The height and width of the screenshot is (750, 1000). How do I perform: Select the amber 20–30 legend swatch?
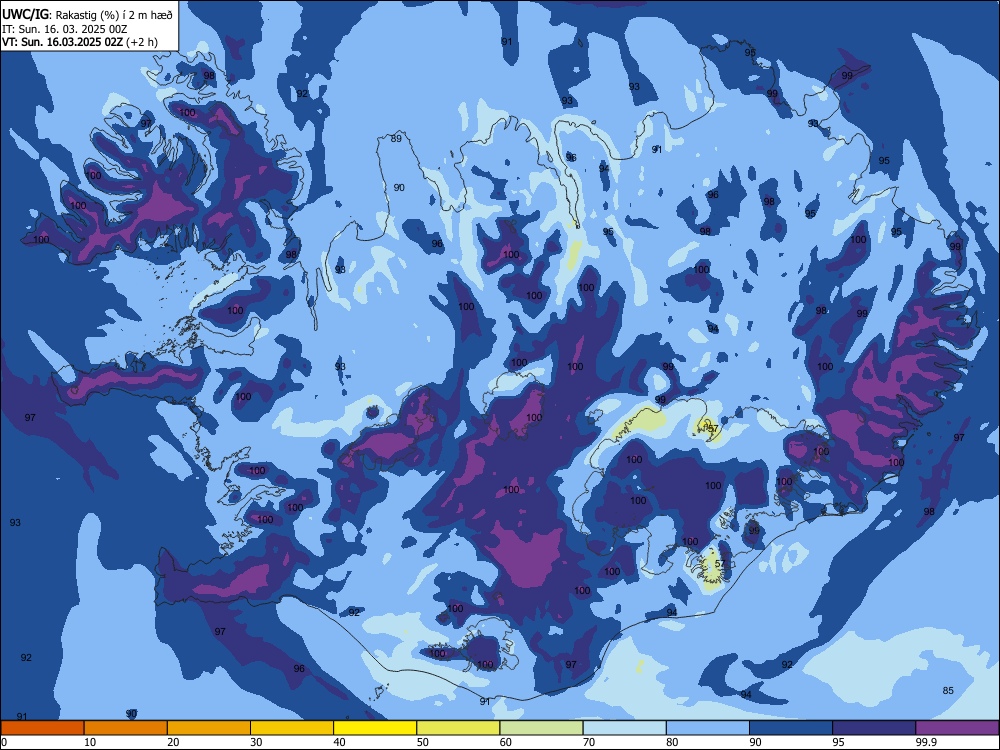209,728
